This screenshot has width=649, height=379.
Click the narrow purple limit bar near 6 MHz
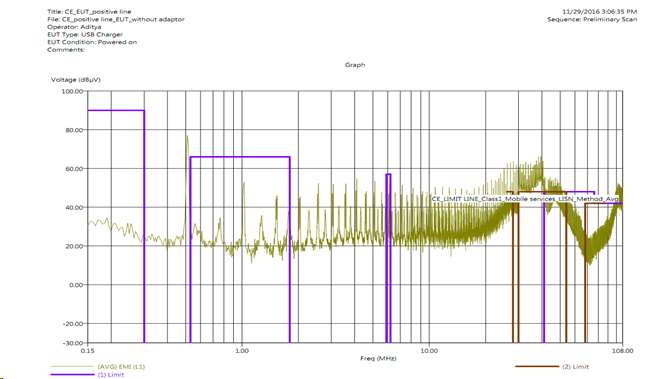point(388,259)
